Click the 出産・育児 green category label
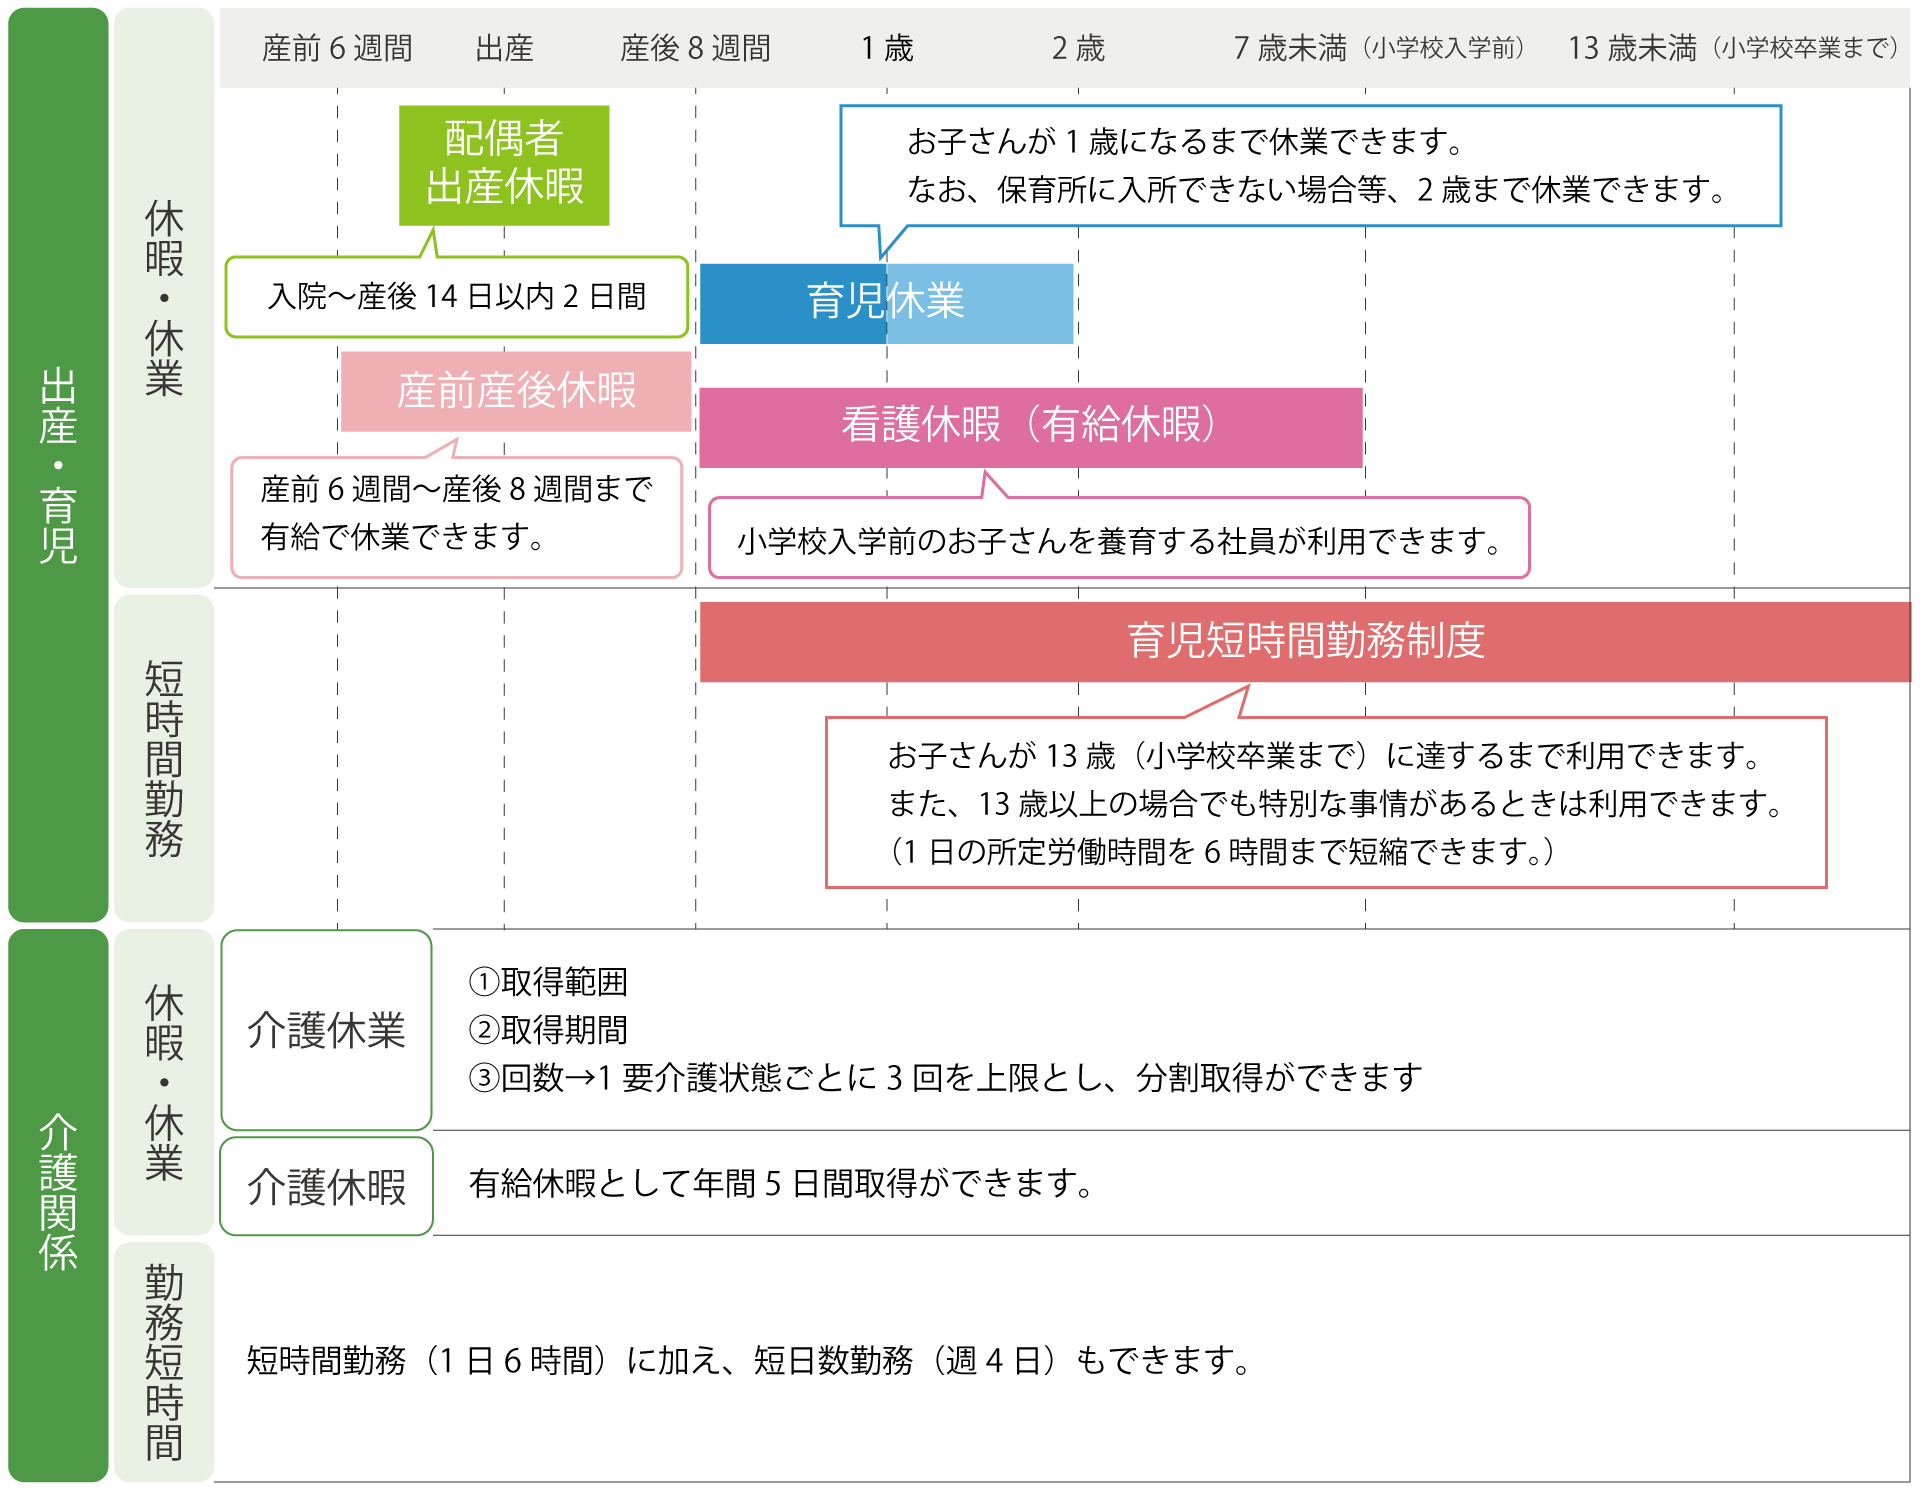Viewport: 1920px width, 1490px height. click(58, 465)
